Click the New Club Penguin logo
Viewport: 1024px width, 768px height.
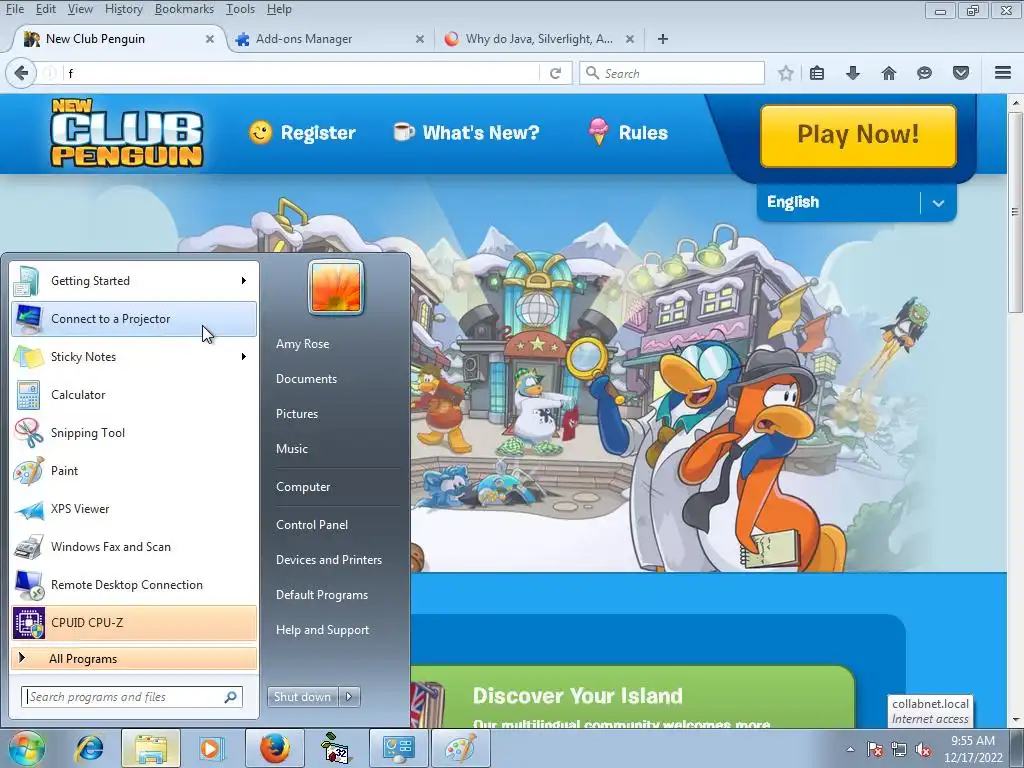pyautogui.click(x=127, y=133)
